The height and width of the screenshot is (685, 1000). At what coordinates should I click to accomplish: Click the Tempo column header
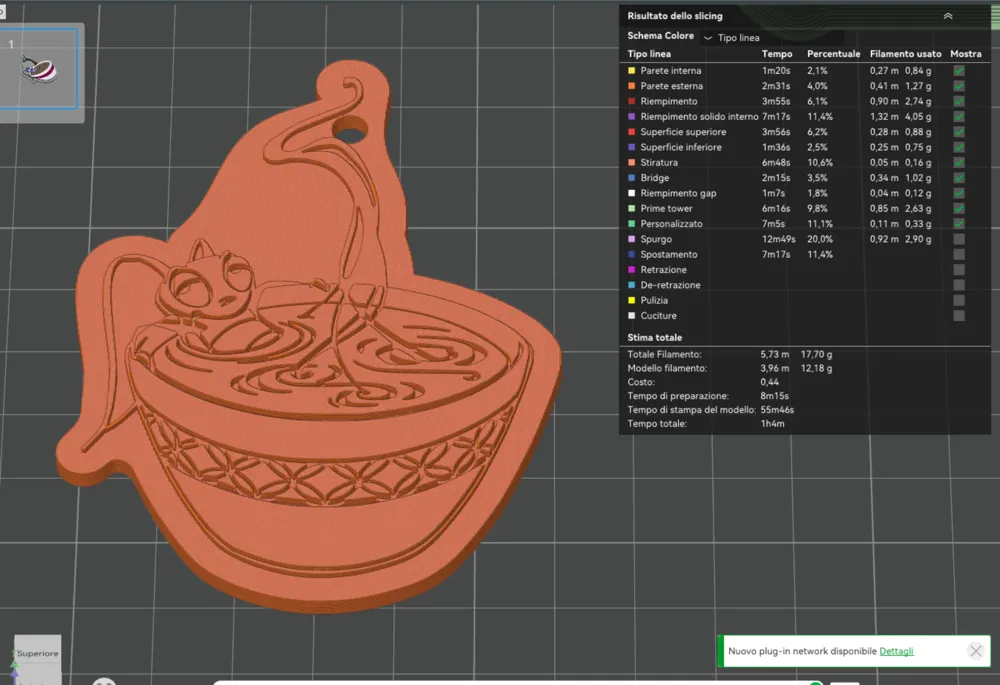coord(777,54)
